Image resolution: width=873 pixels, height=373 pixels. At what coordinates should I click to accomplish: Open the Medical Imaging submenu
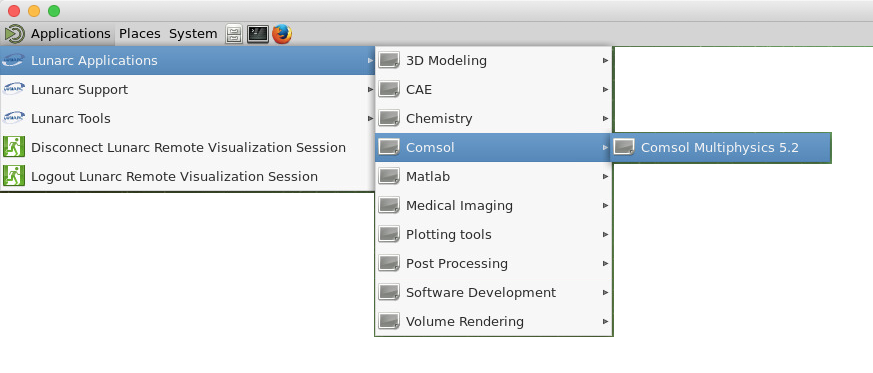tap(494, 205)
